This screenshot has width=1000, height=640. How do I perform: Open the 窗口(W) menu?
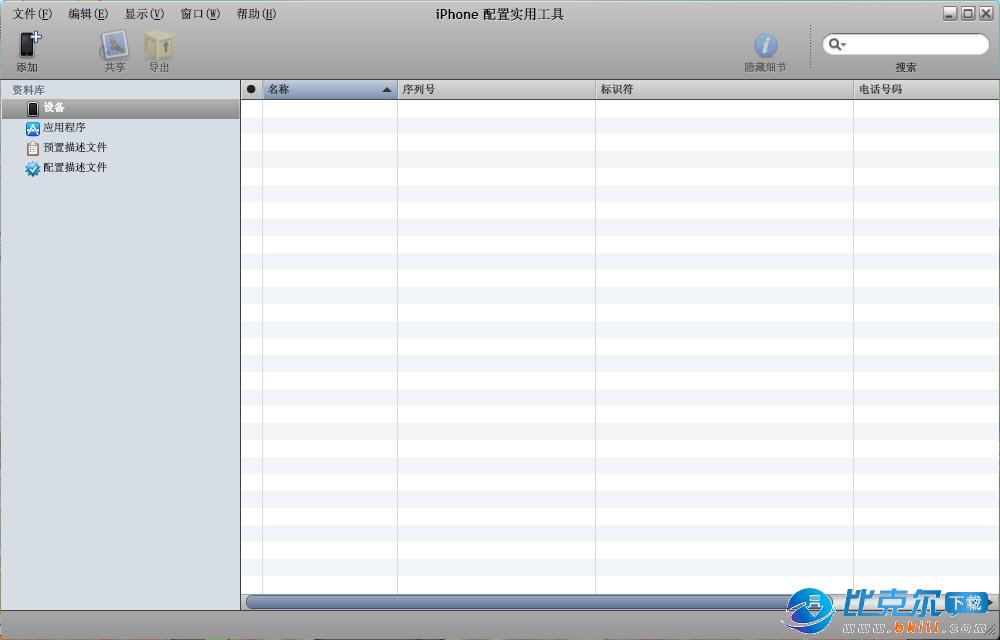tap(200, 14)
